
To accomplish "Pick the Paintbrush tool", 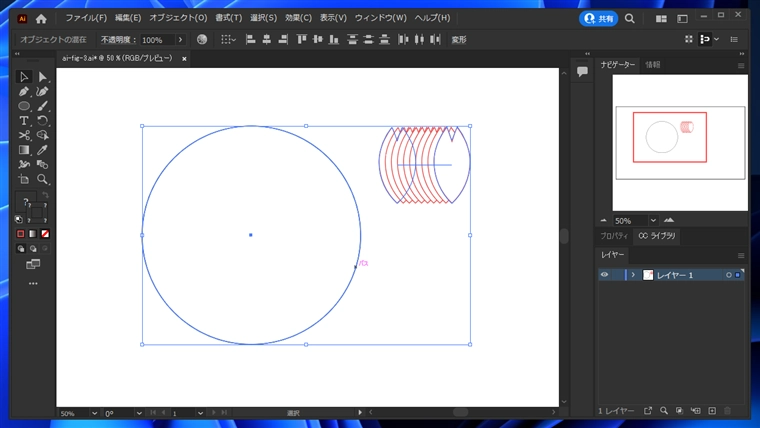I will click(43, 106).
